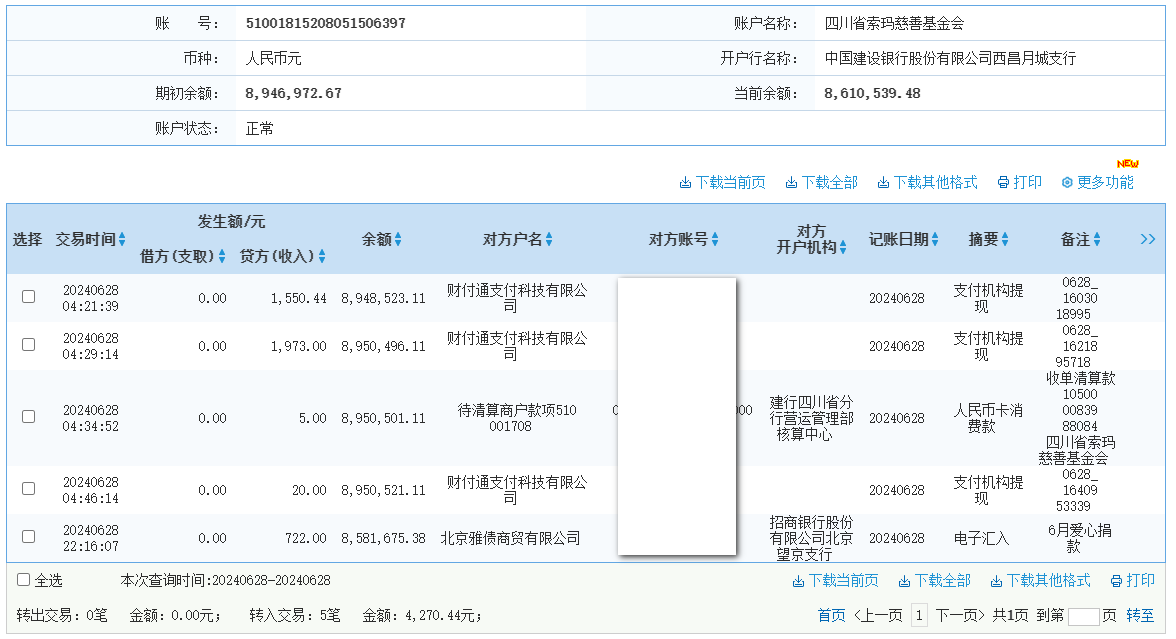The width and height of the screenshot is (1176, 639).
Task: Click the bottom 下载全部 download icon
Action: pos(904,581)
